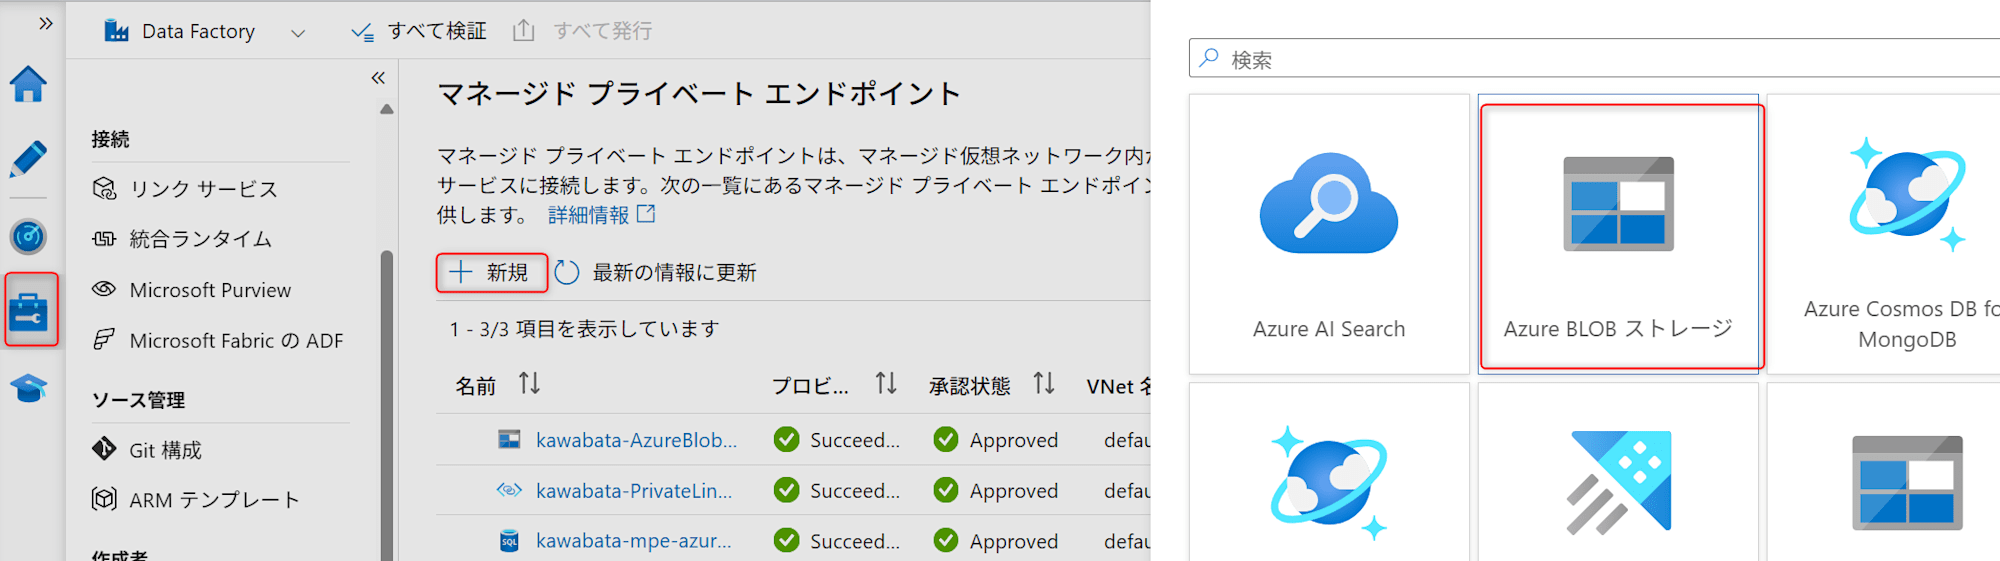Sort by 名前 column arrows

pos(530,384)
